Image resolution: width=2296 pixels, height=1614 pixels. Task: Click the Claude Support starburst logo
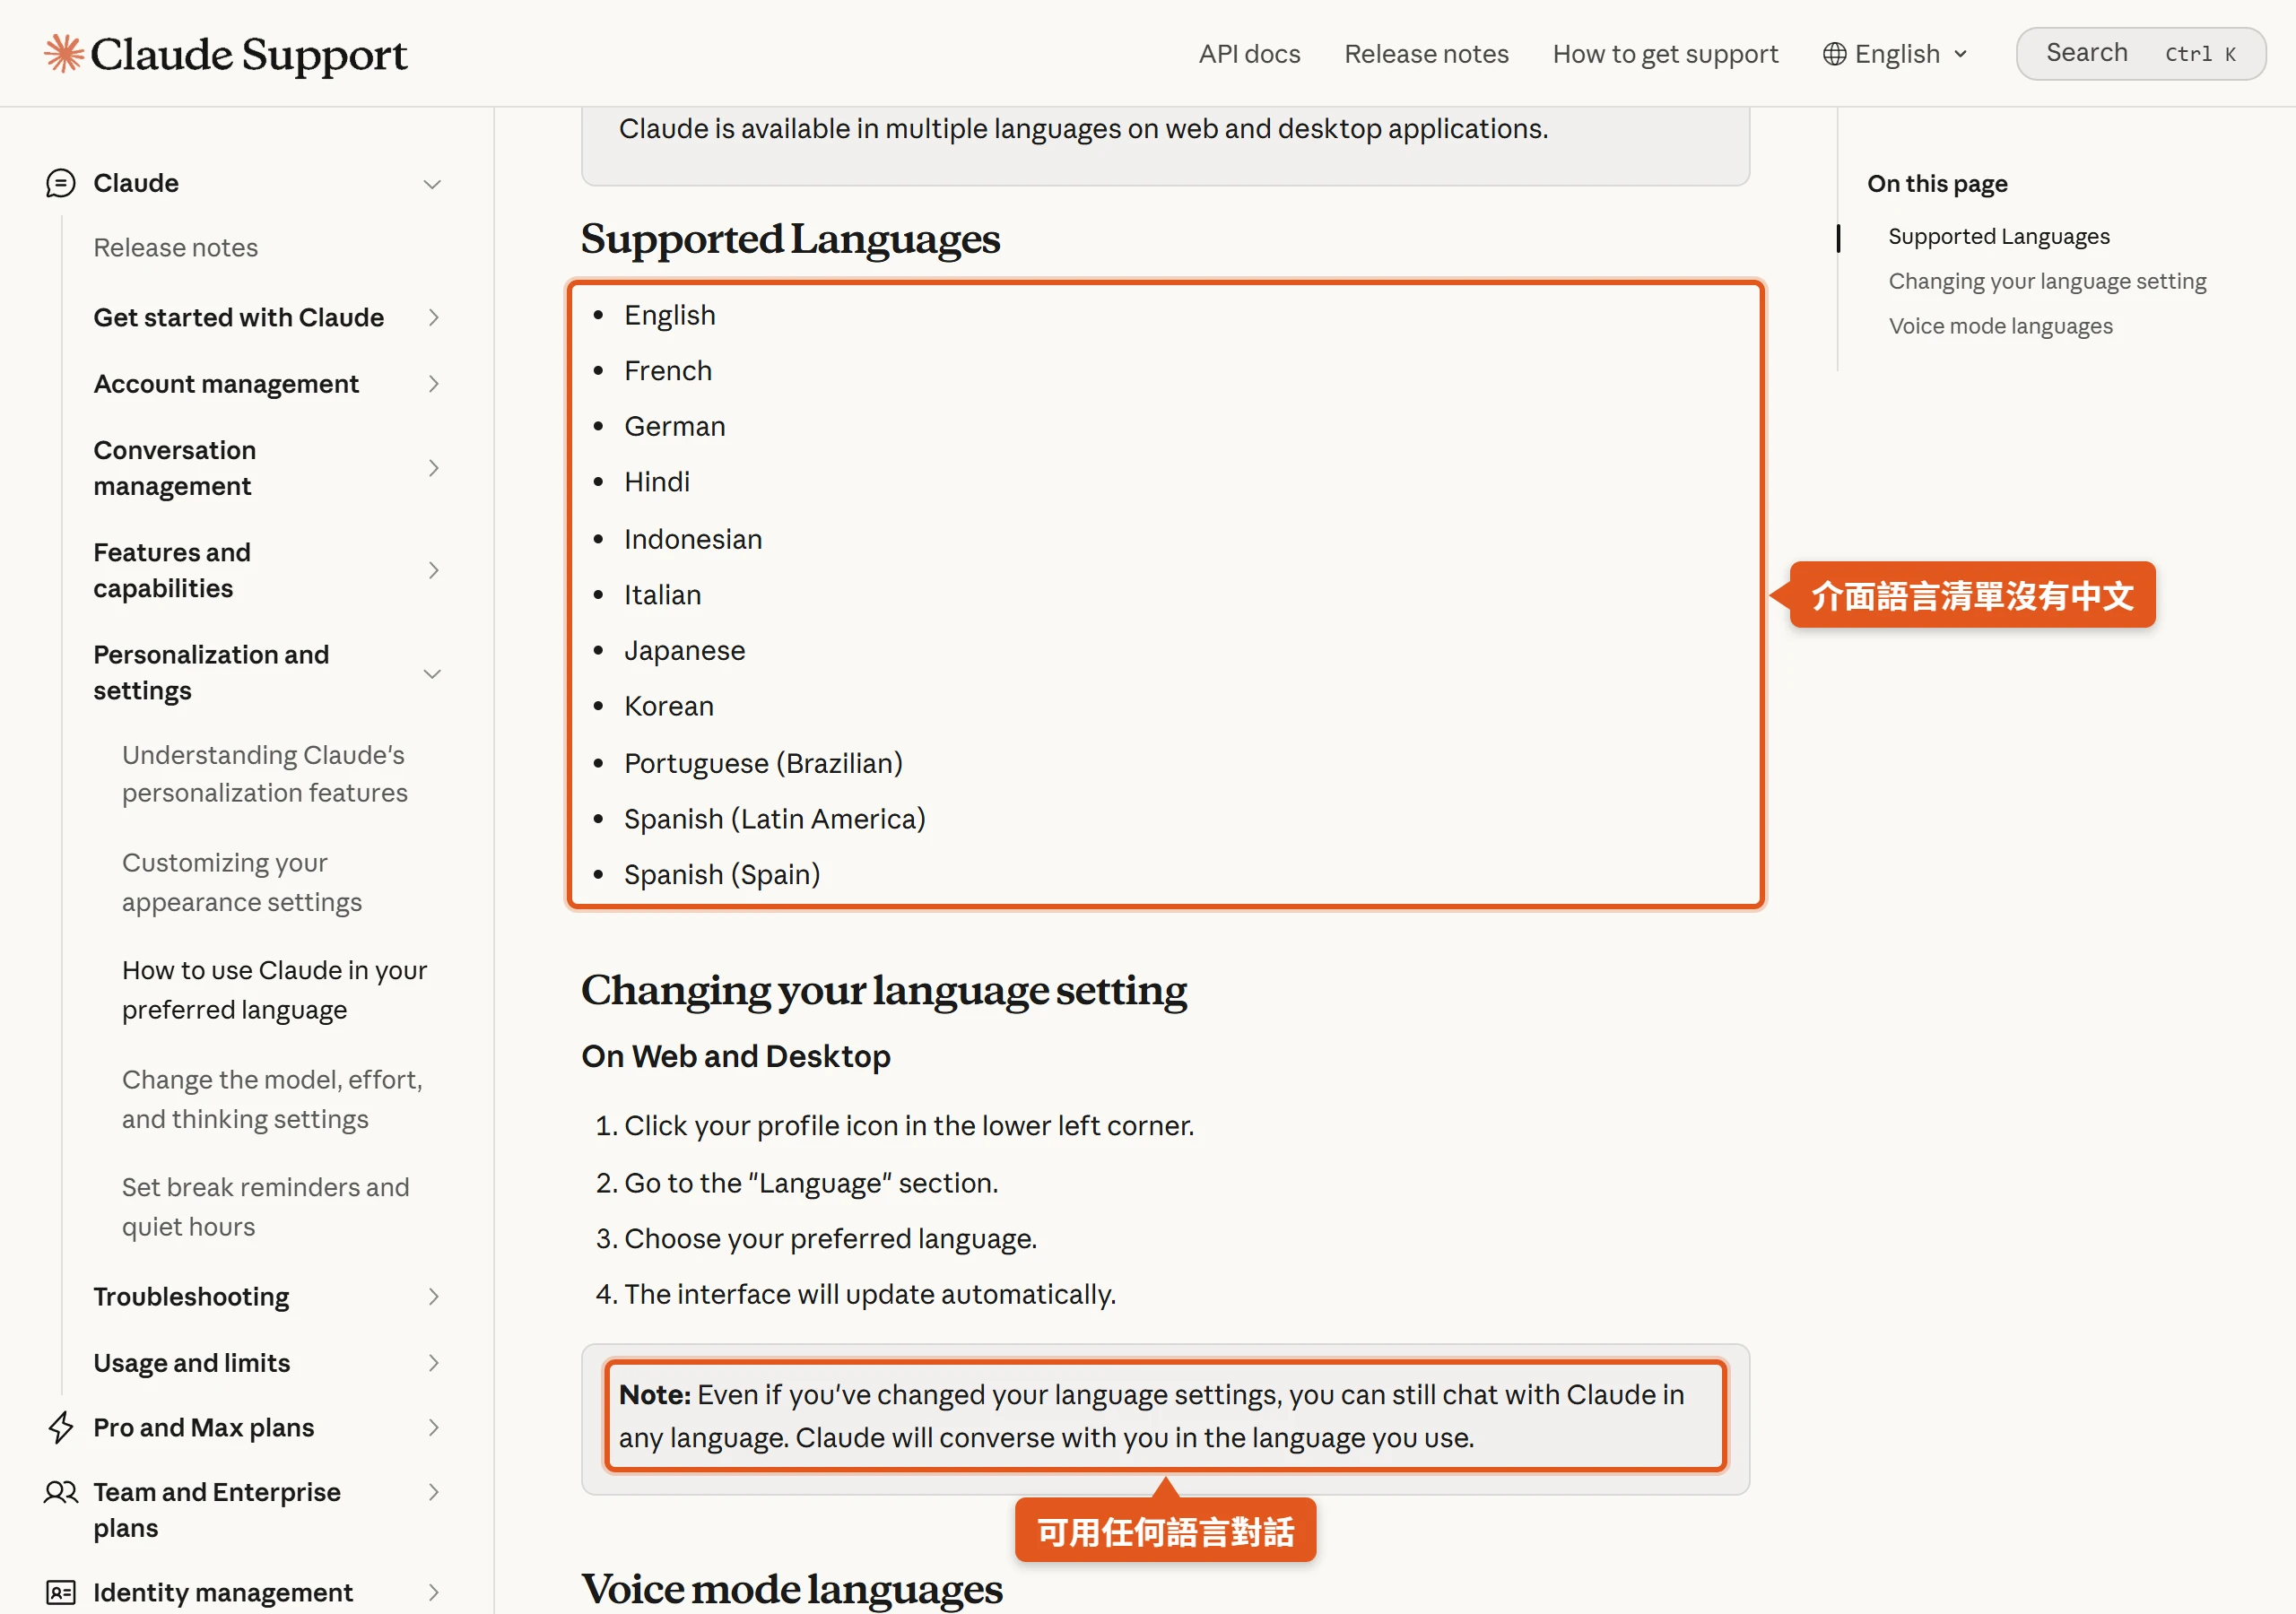(x=64, y=54)
